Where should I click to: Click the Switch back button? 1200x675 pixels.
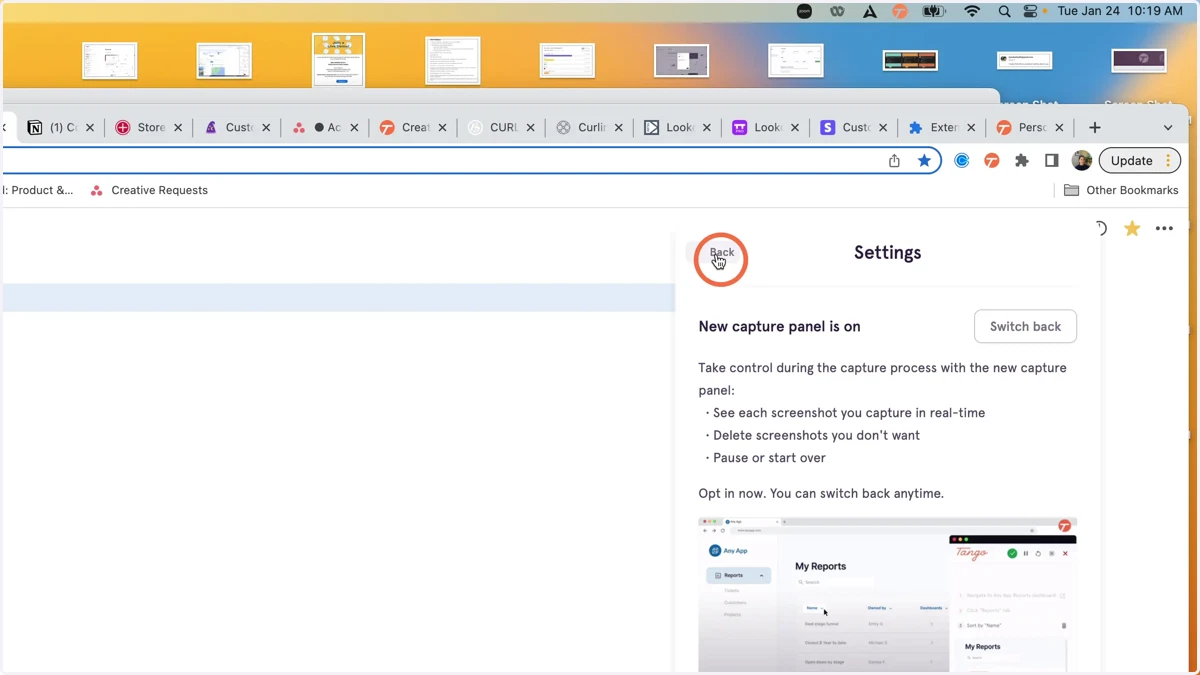1025,326
